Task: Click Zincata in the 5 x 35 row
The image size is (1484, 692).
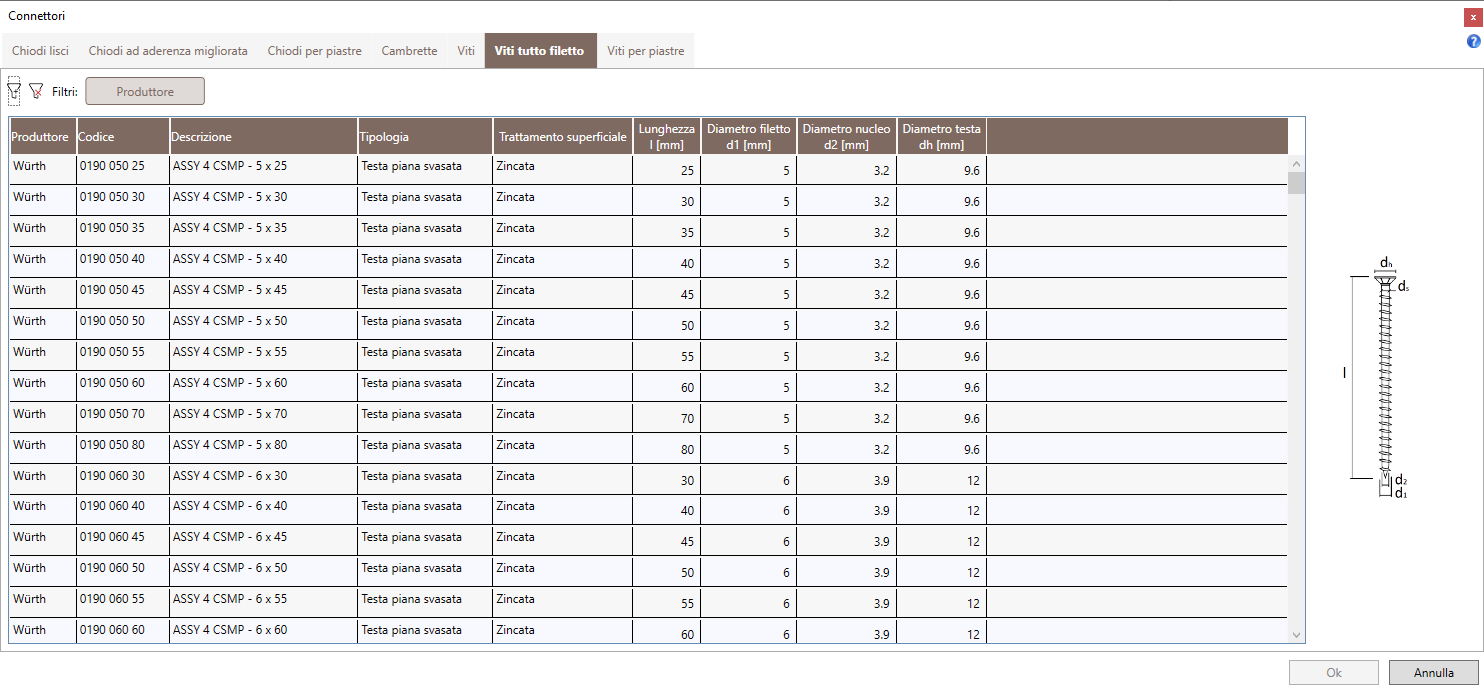Action: [x=563, y=231]
